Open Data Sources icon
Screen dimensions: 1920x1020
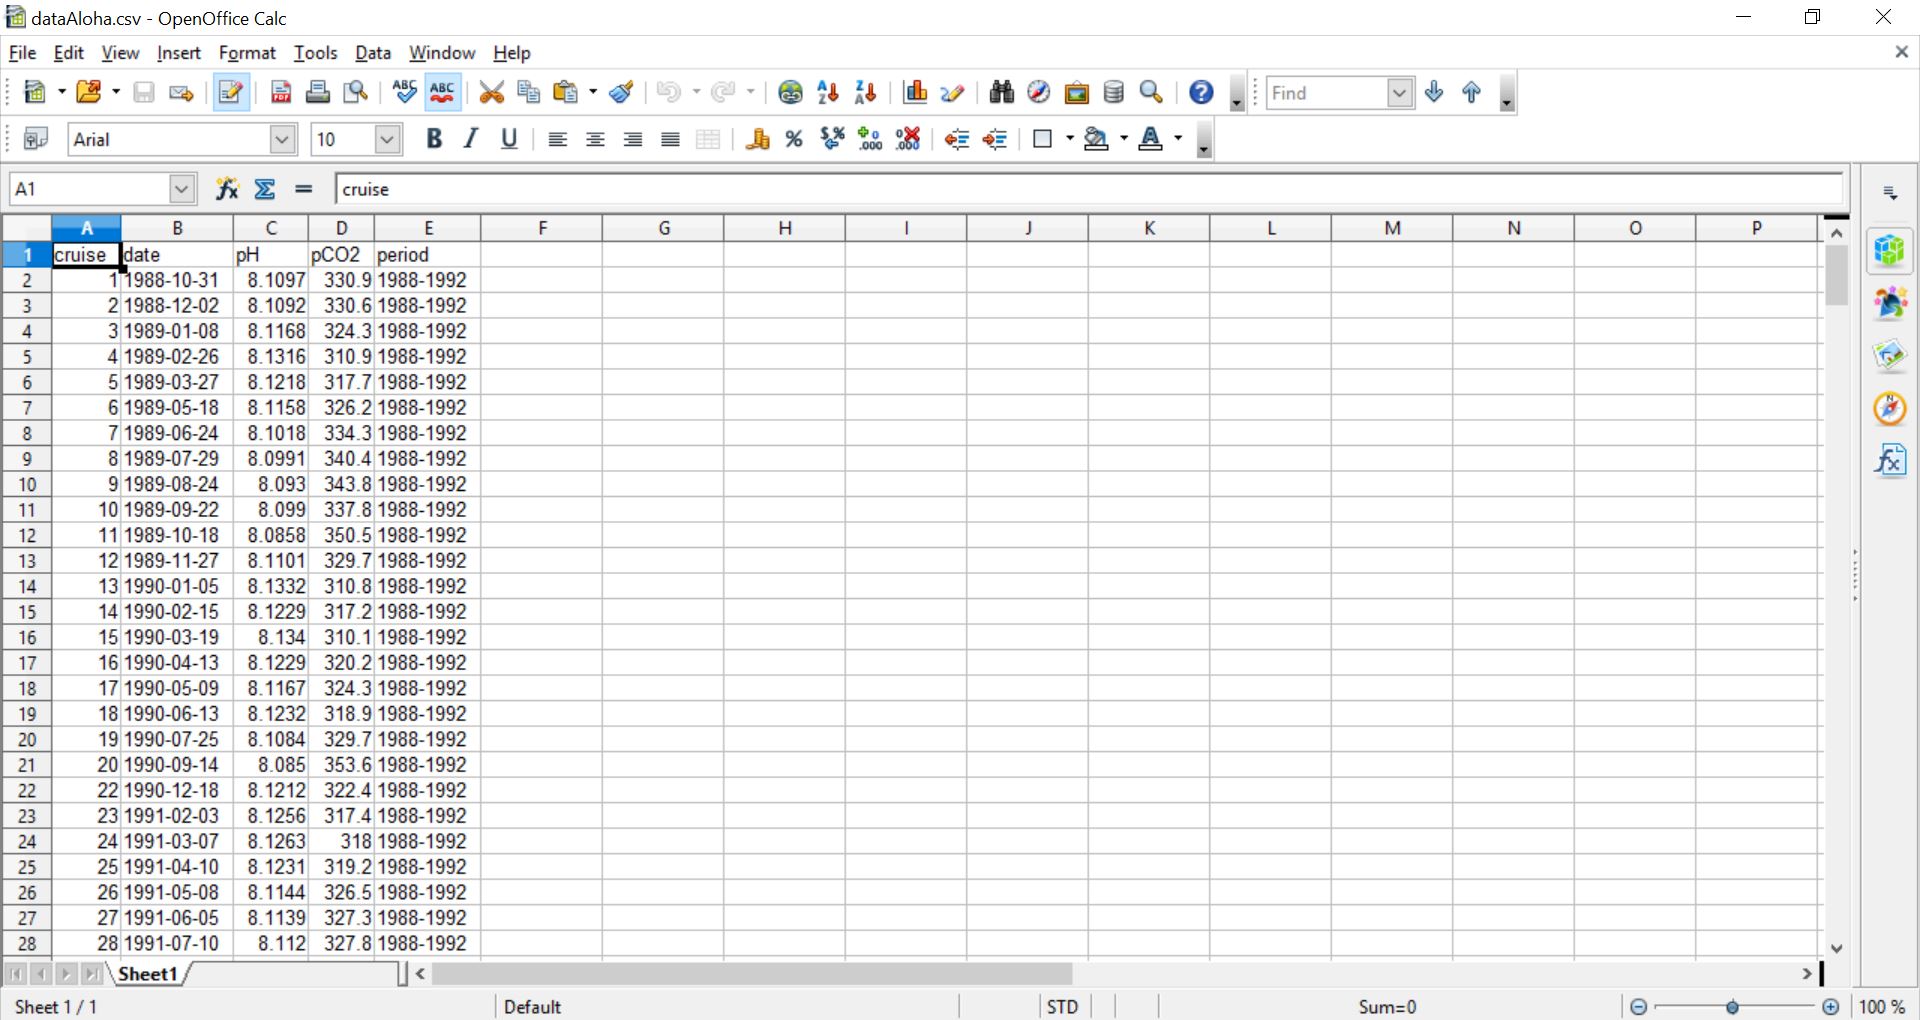point(1114,92)
